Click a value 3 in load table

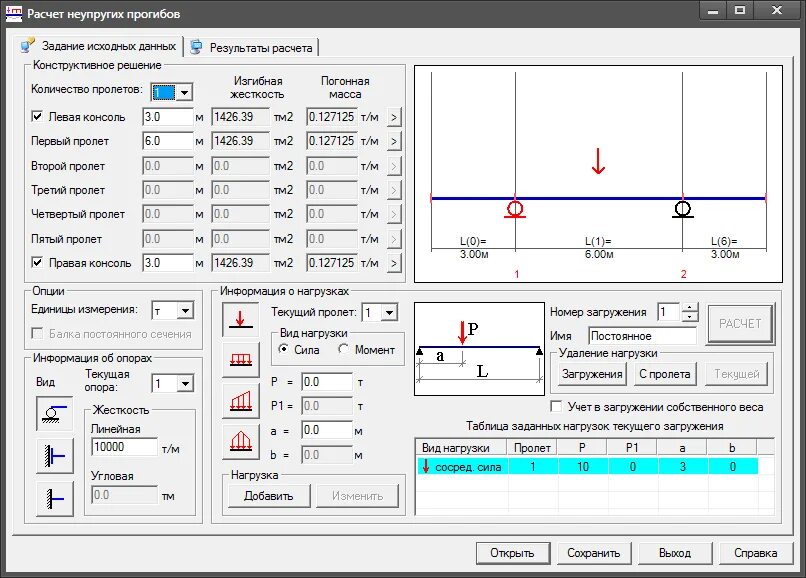pyautogui.click(x=683, y=466)
